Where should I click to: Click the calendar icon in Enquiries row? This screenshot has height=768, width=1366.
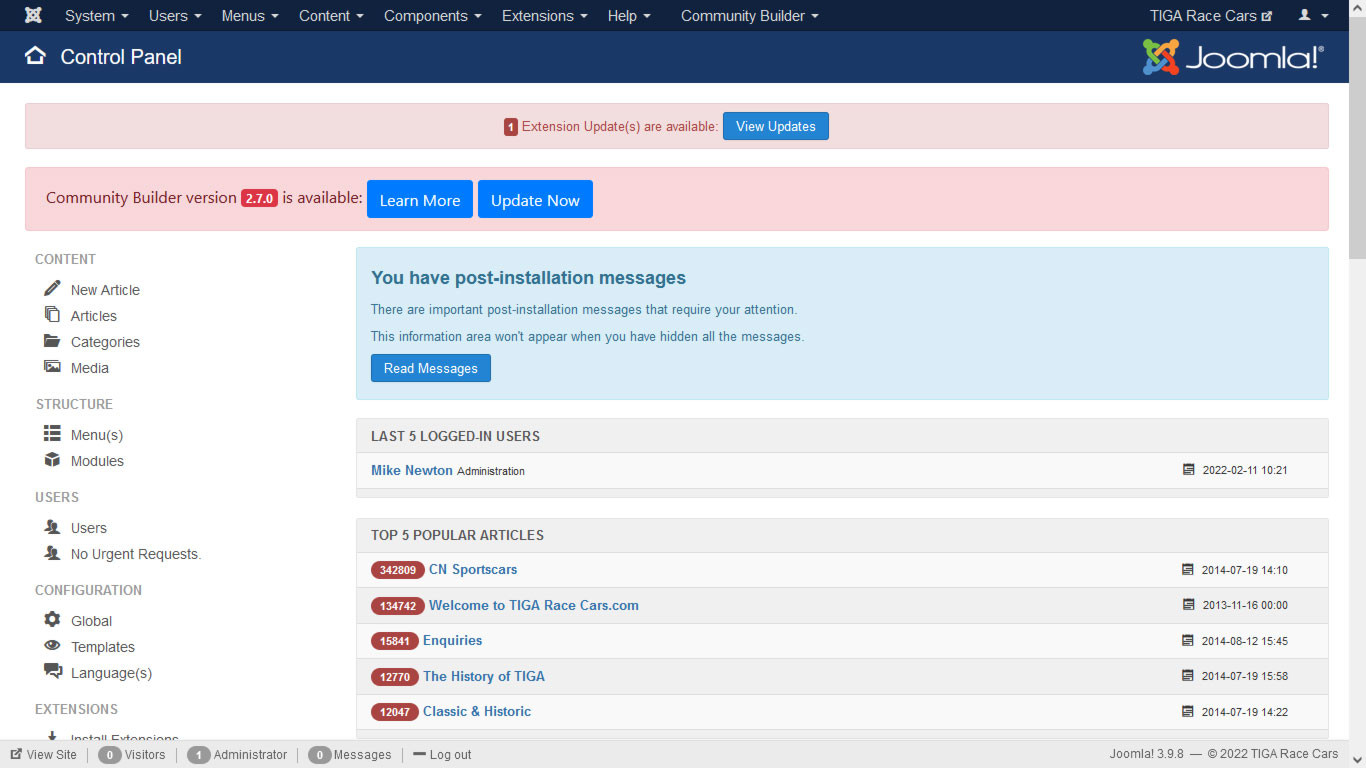tap(1188, 641)
